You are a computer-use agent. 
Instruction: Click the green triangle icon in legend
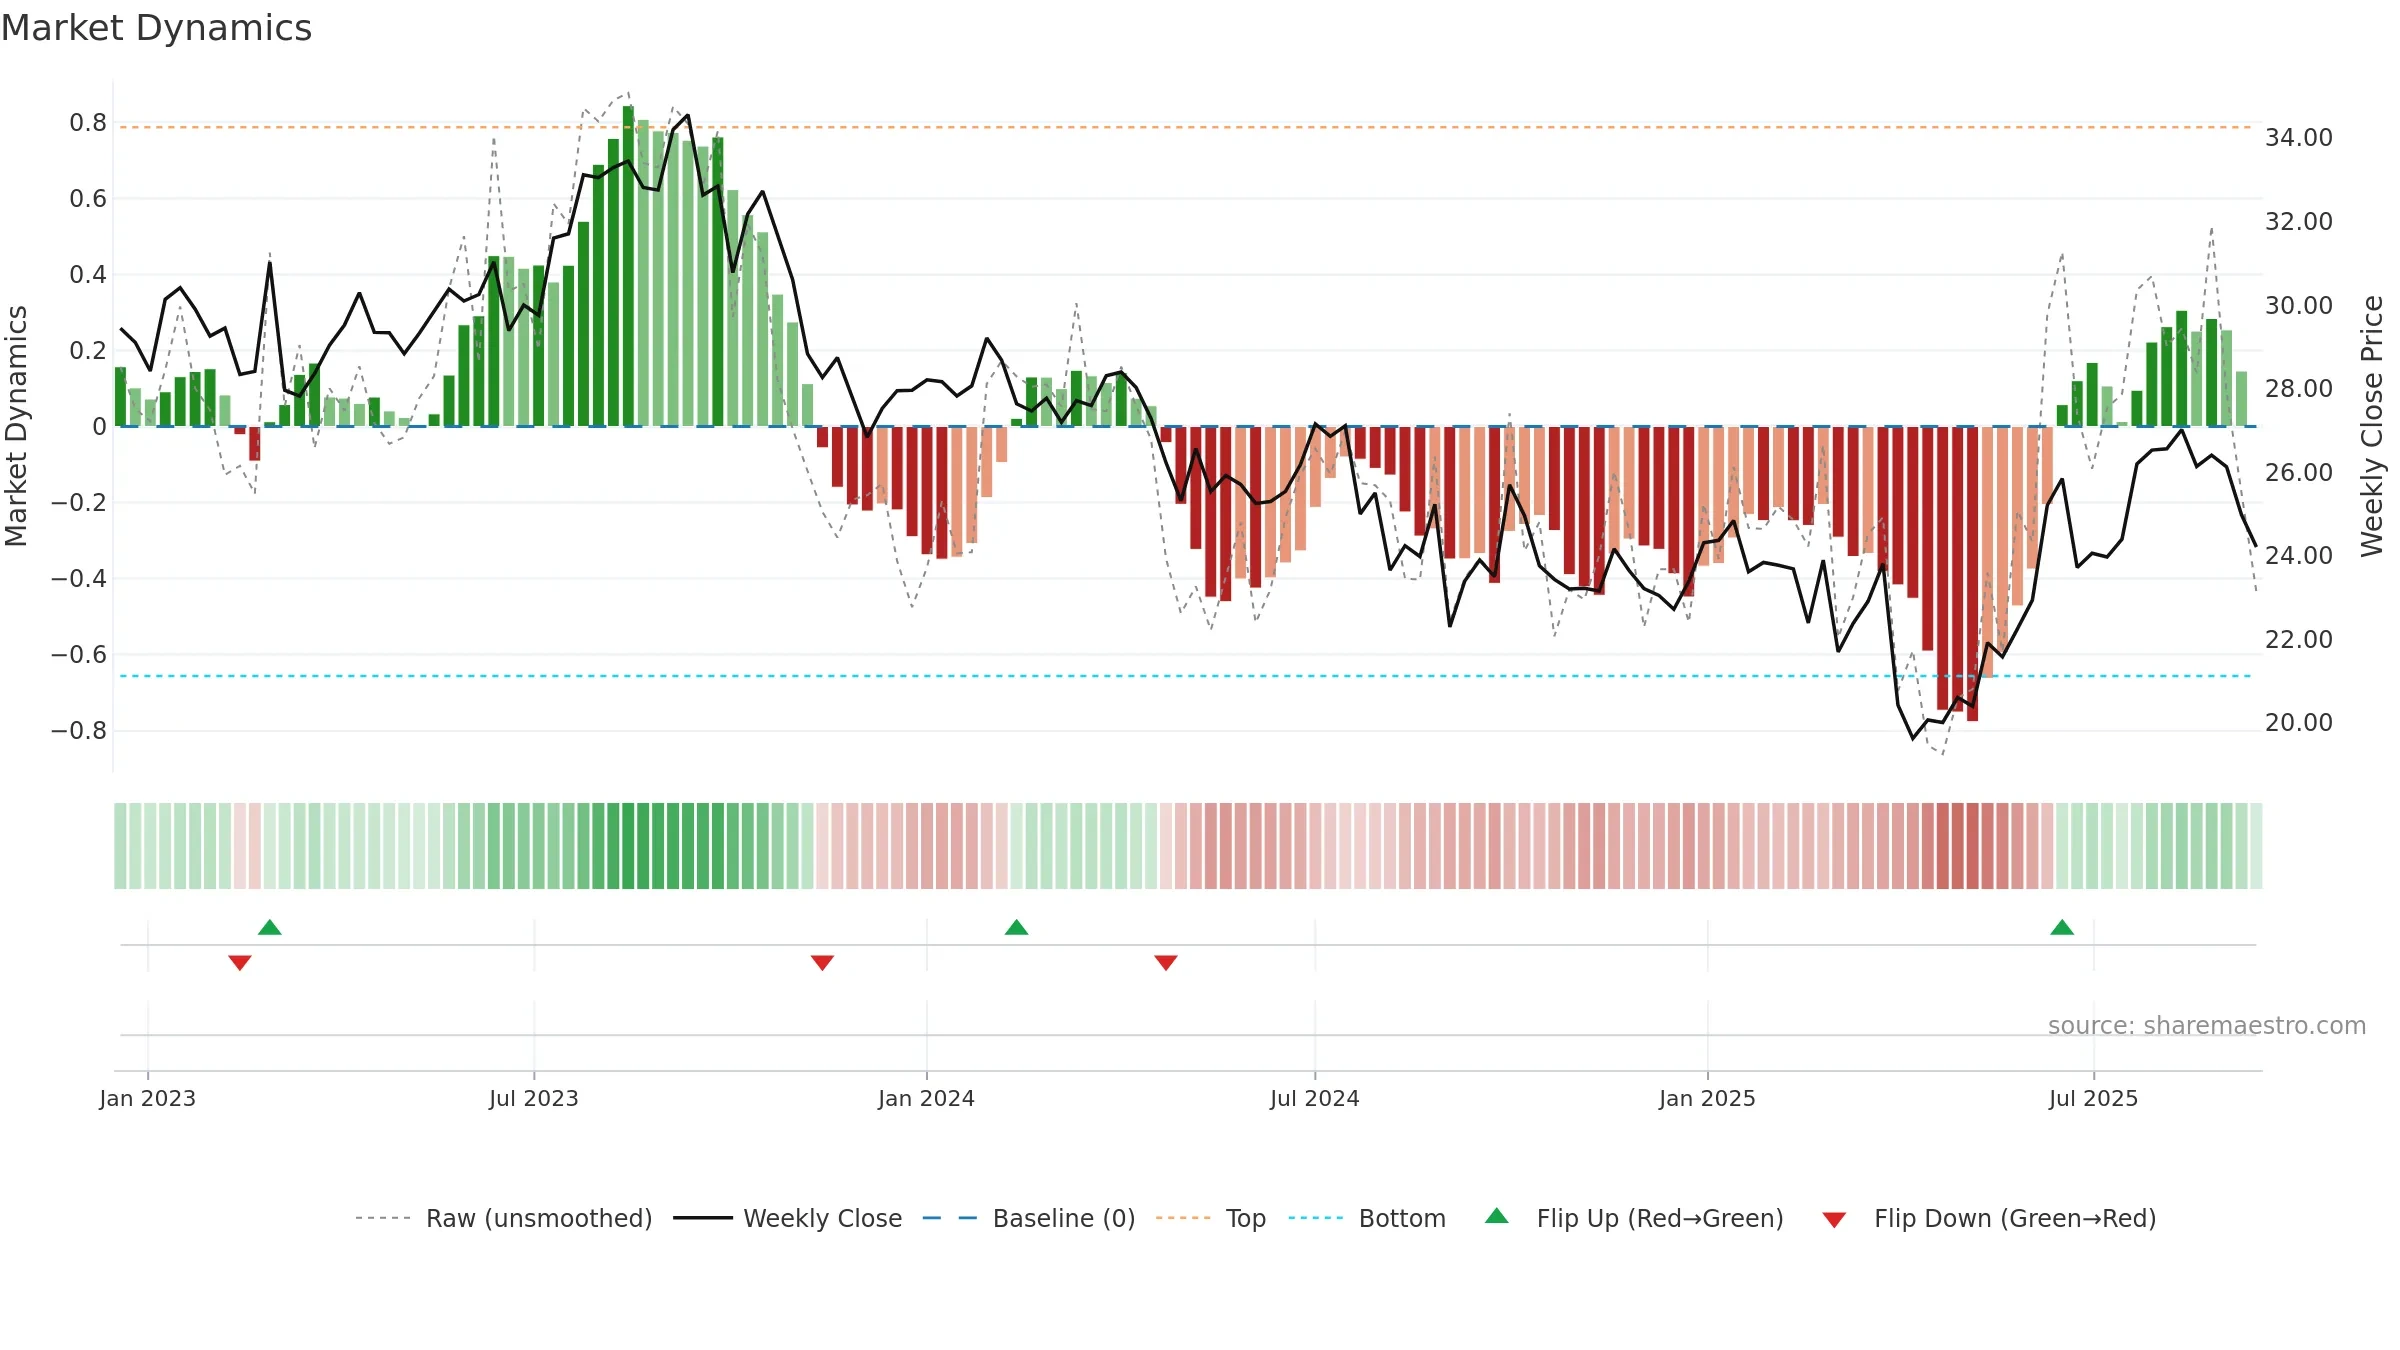(x=1497, y=1216)
